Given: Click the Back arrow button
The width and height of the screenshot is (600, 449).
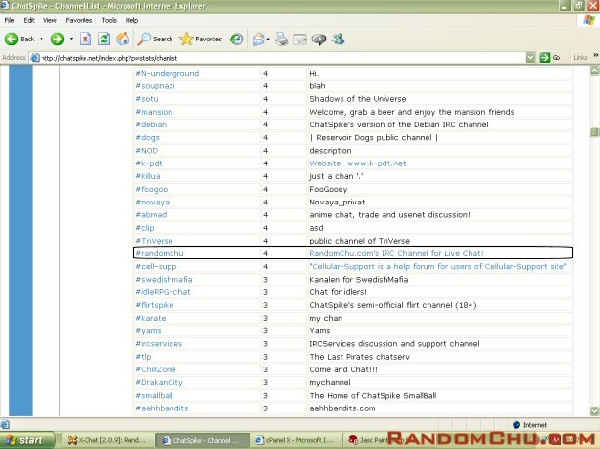Looking at the screenshot, I should (x=11, y=39).
